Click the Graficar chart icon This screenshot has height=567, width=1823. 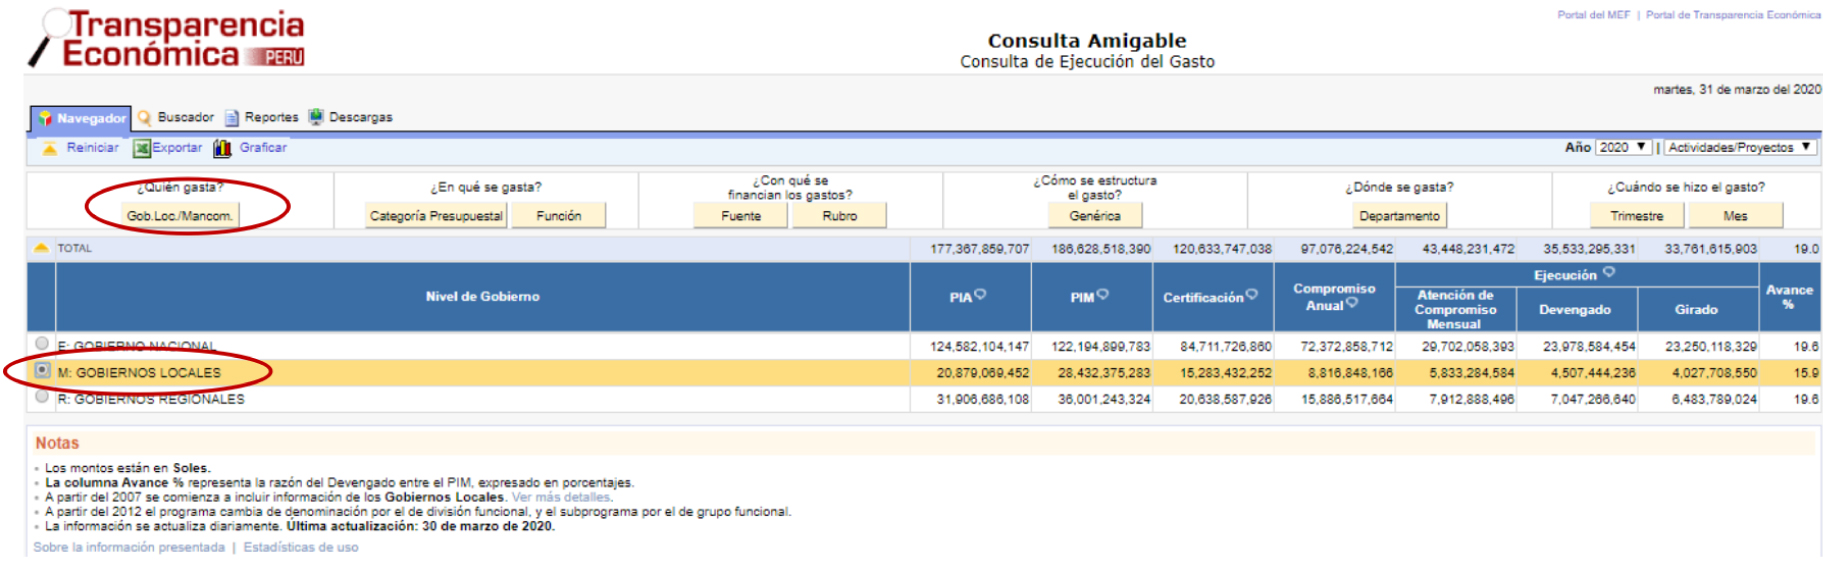tap(222, 149)
